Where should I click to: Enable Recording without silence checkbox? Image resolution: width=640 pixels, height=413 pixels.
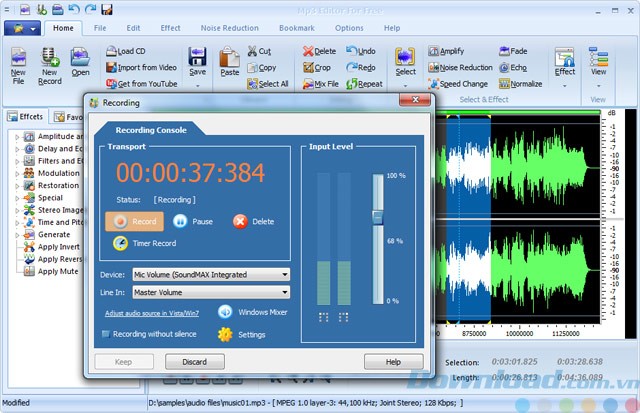tap(105, 334)
